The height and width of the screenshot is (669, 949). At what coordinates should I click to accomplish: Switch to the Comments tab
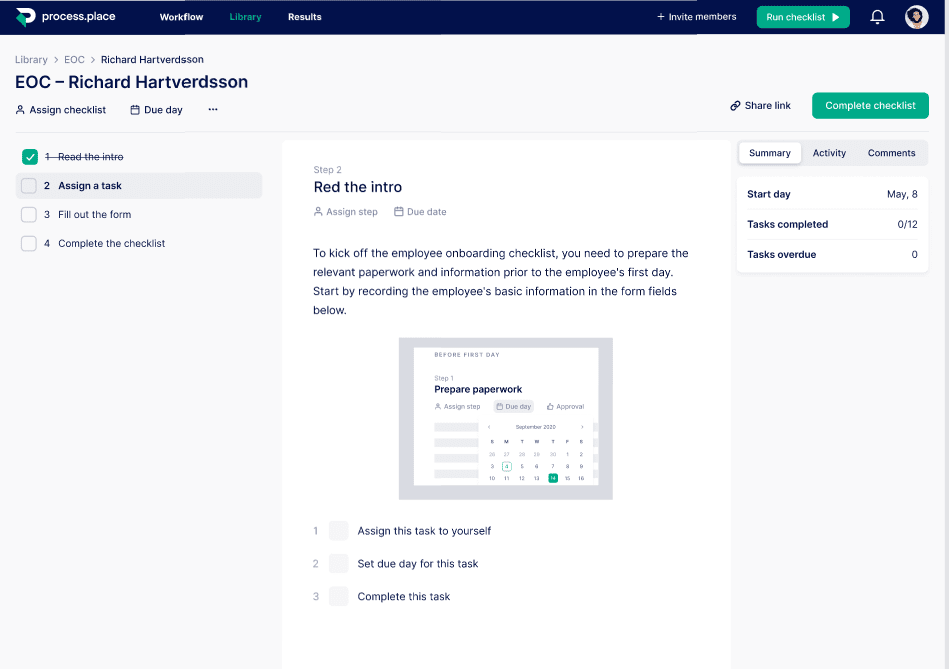pyautogui.click(x=892, y=153)
